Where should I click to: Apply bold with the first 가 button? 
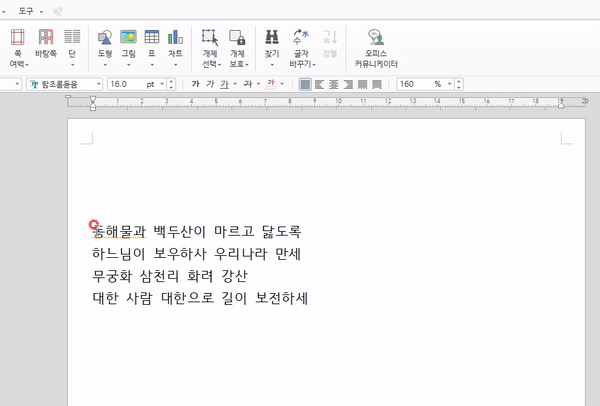pos(196,84)
